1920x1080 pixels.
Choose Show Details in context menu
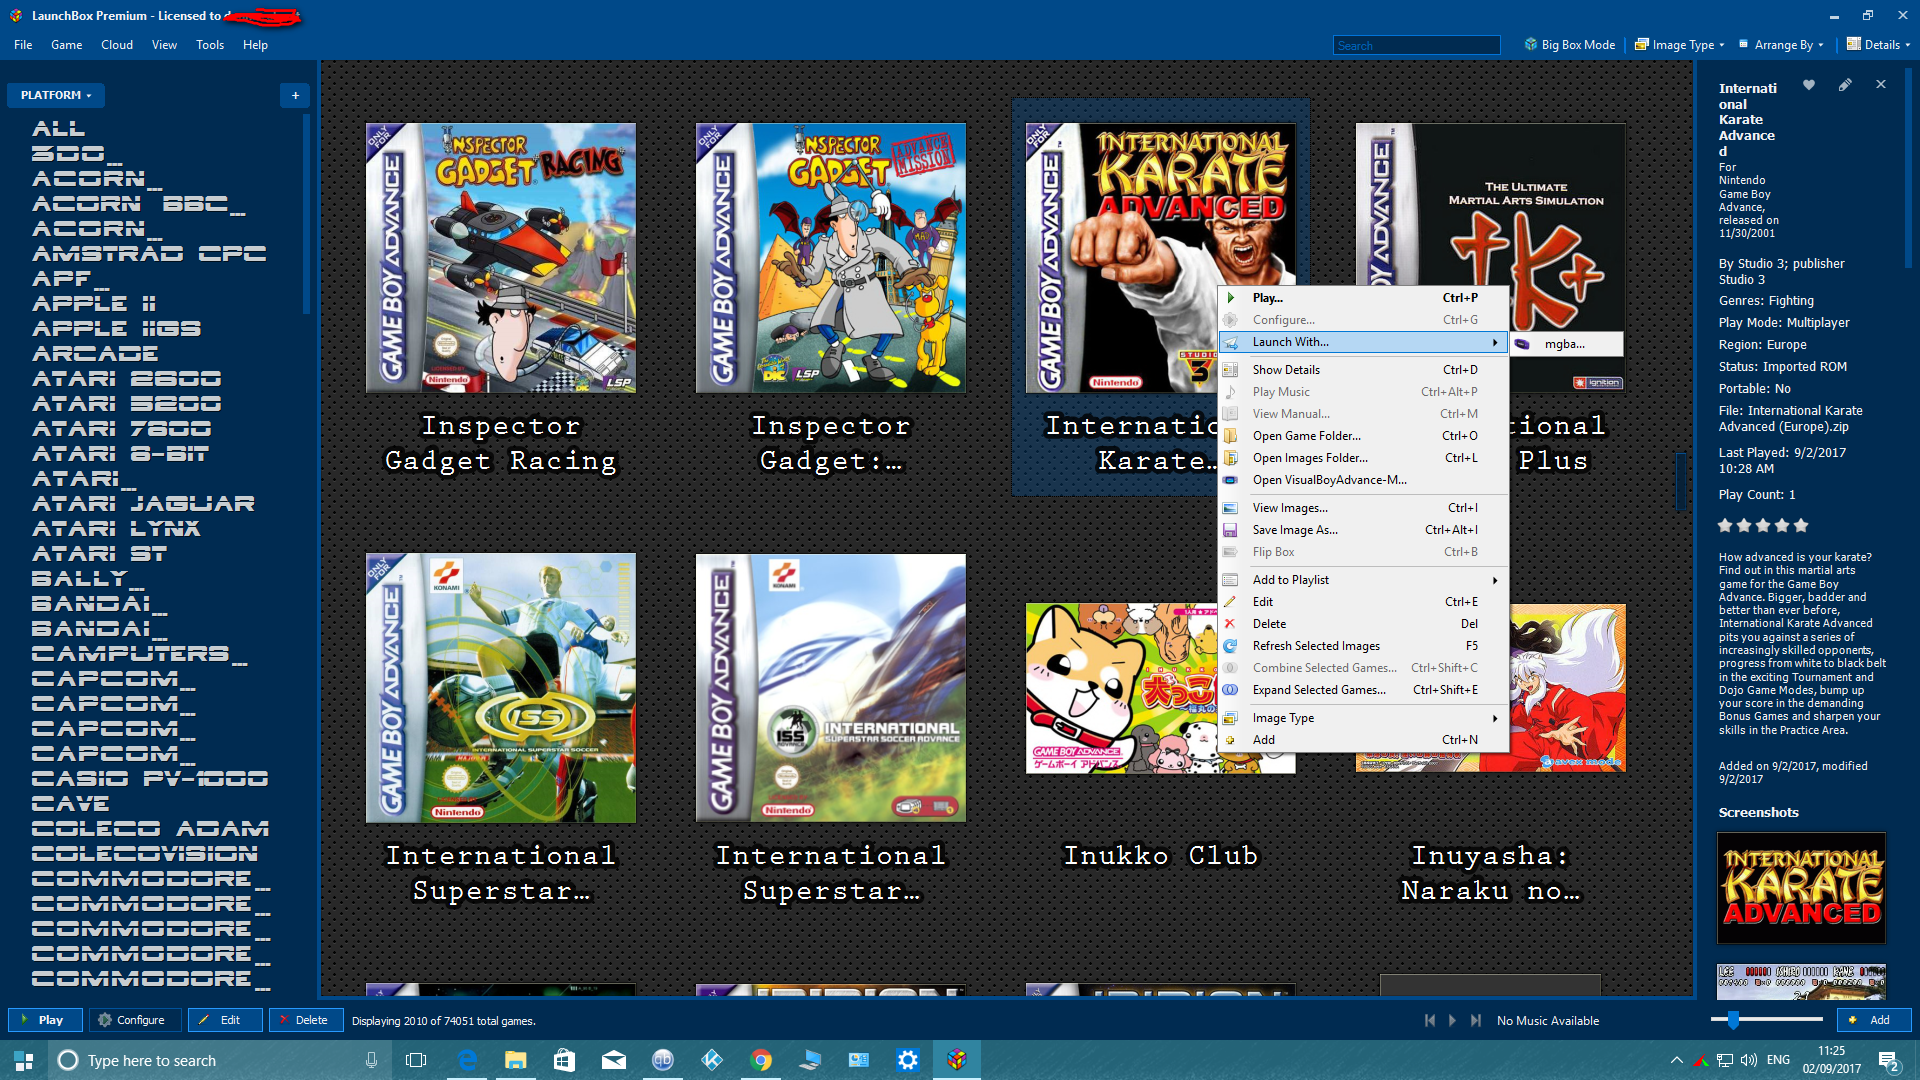point(1364,370)
